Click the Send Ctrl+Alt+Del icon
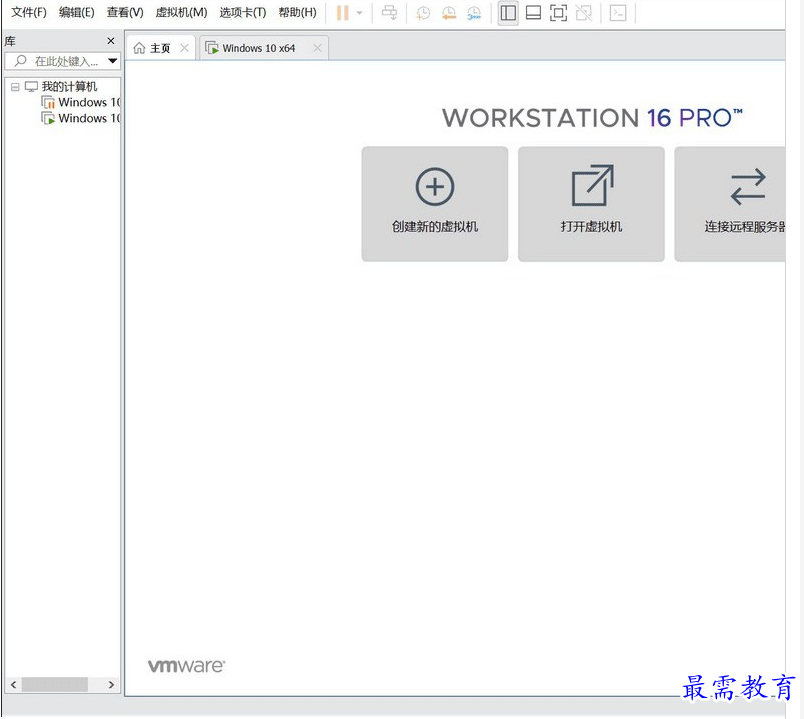The width and height of the screenshot is (804, 719). (x=389, y=12)
